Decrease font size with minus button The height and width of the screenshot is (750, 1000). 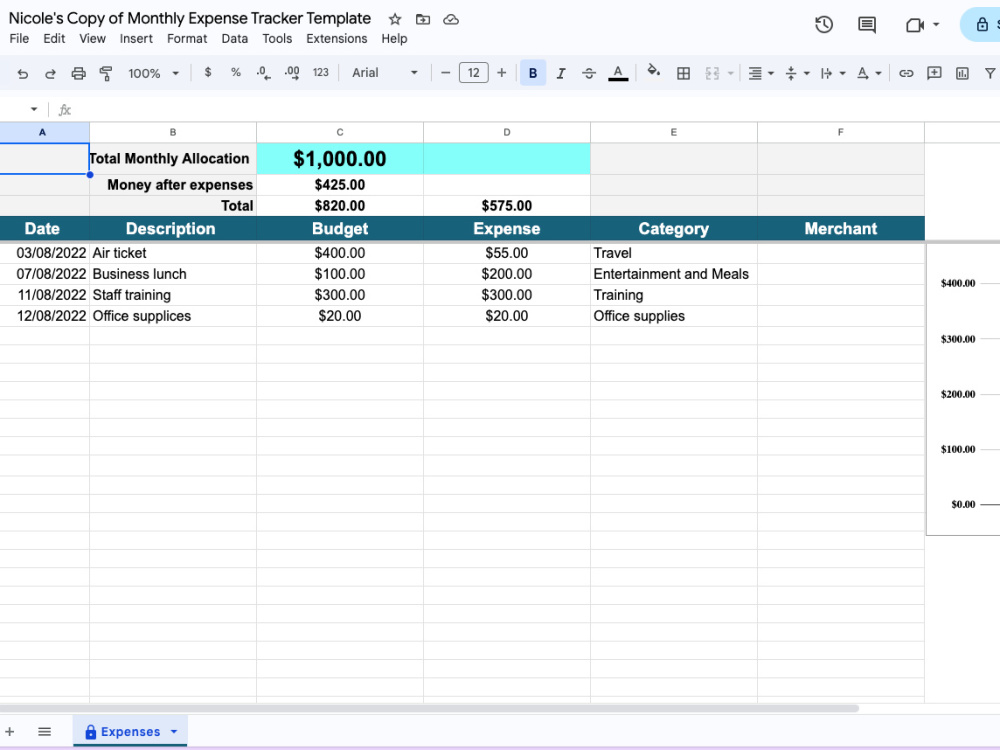click(x=446, y=73)
